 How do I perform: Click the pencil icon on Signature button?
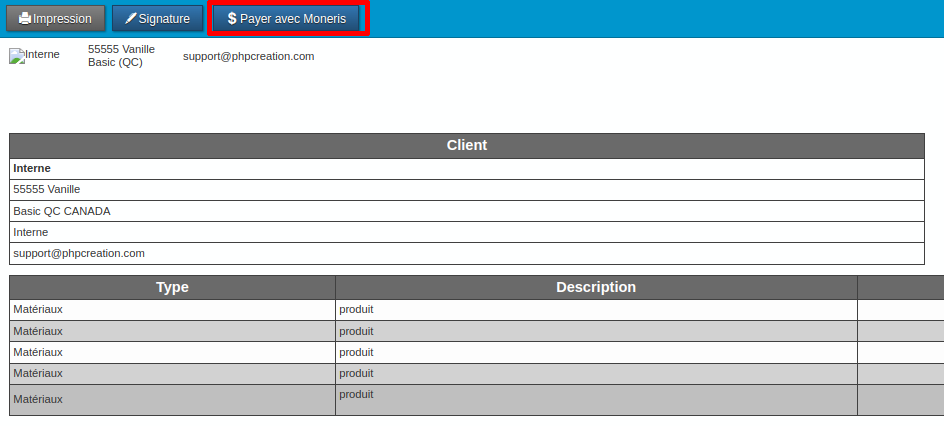click(130, 19)
